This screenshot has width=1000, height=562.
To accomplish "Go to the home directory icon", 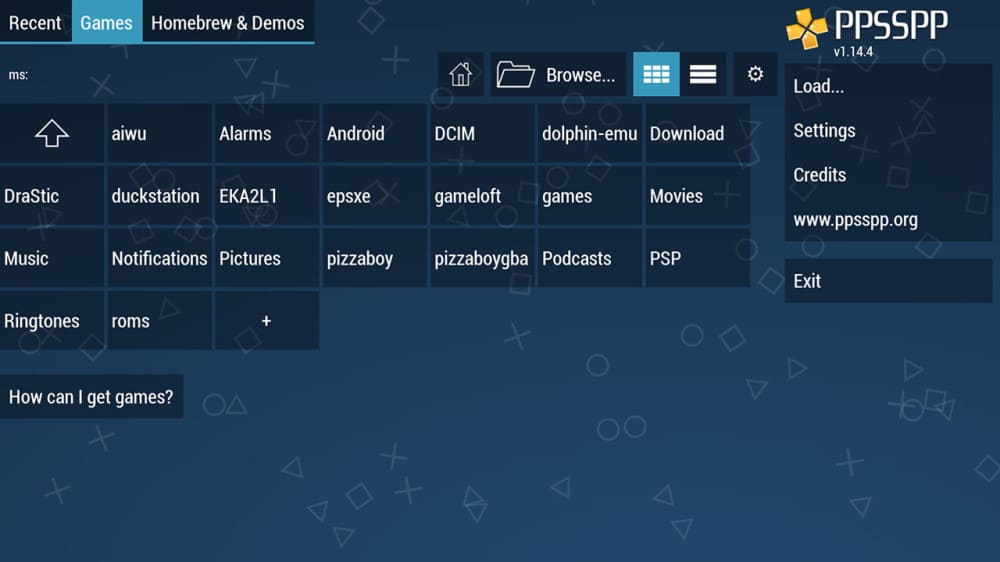I will pos(460,75).
